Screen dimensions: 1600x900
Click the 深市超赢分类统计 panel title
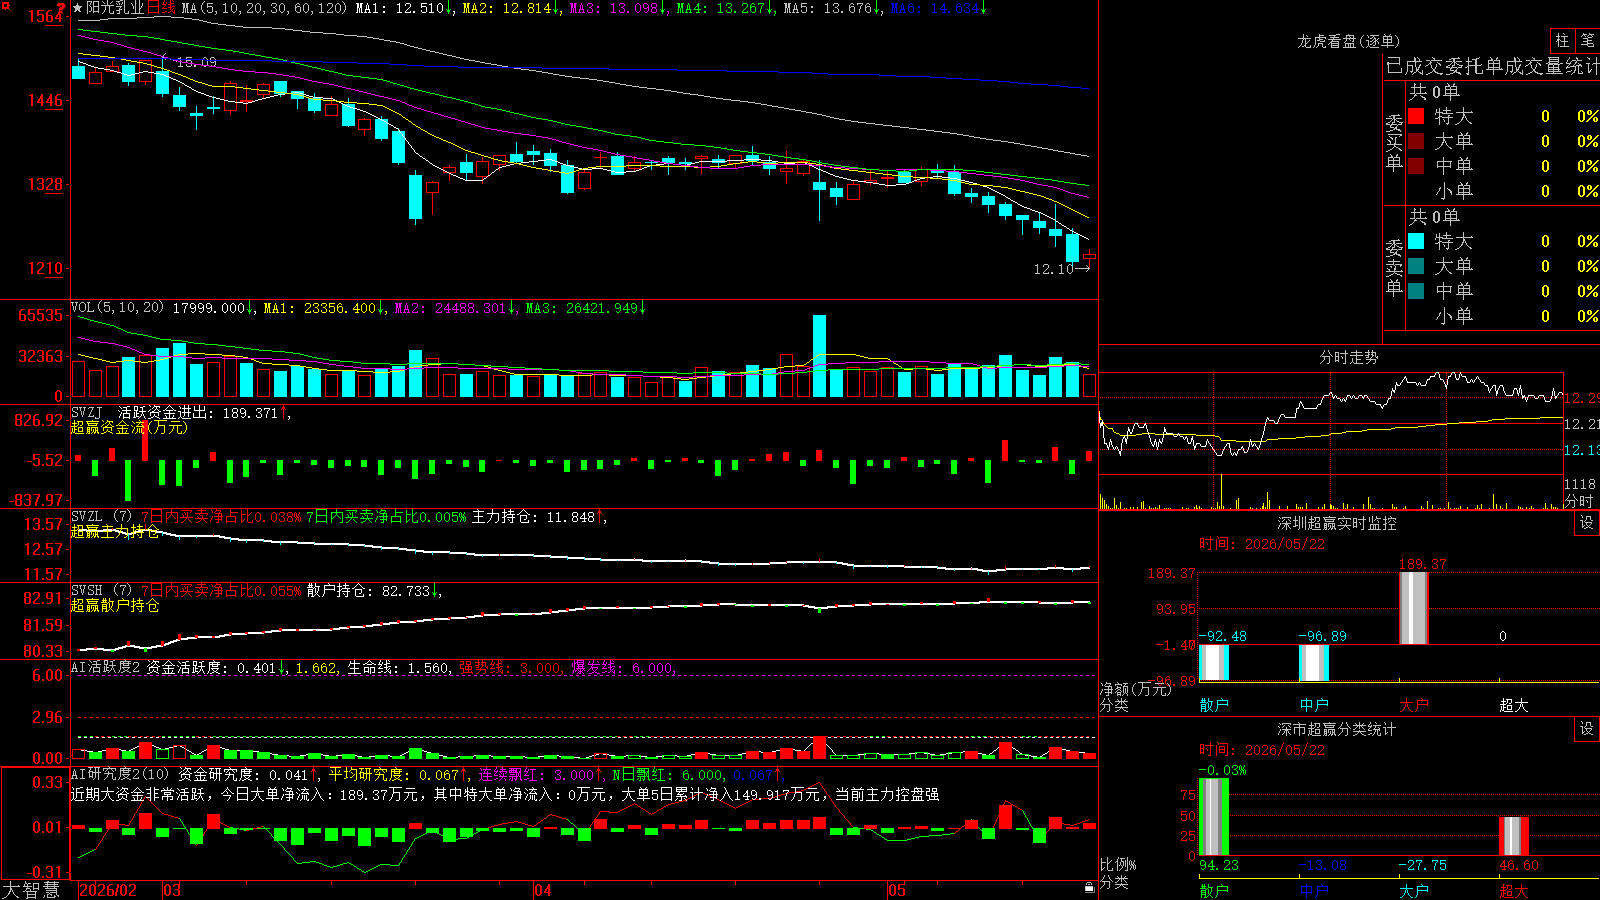pyautogui.click(x=1337, y=729)
